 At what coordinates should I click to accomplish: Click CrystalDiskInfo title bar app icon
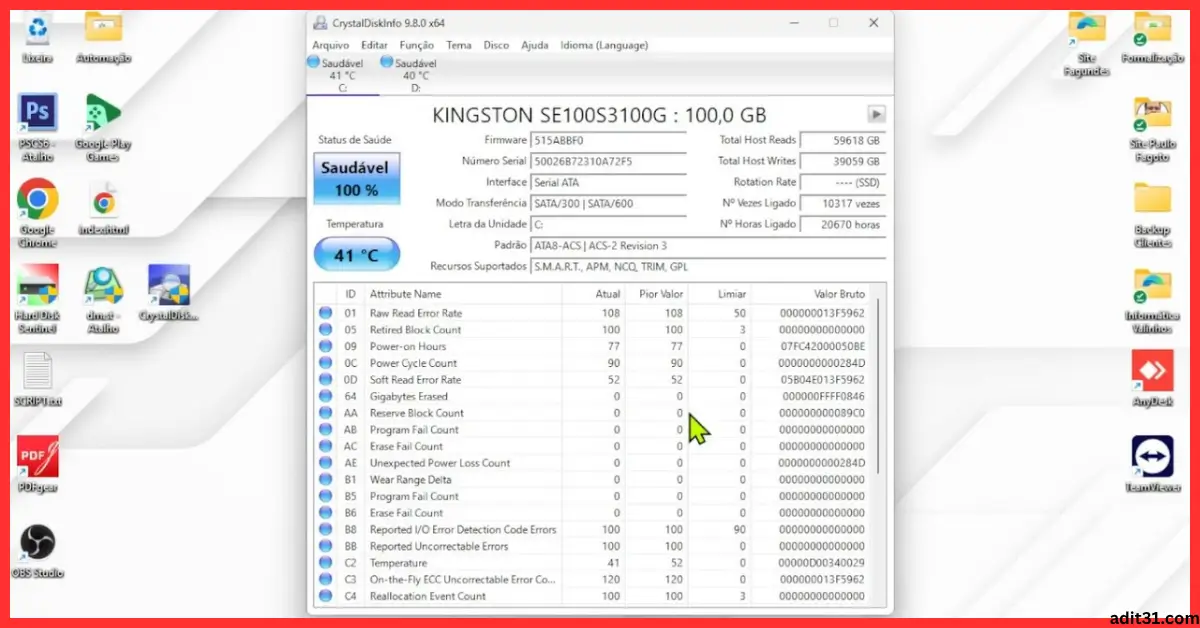click(319, 23)
